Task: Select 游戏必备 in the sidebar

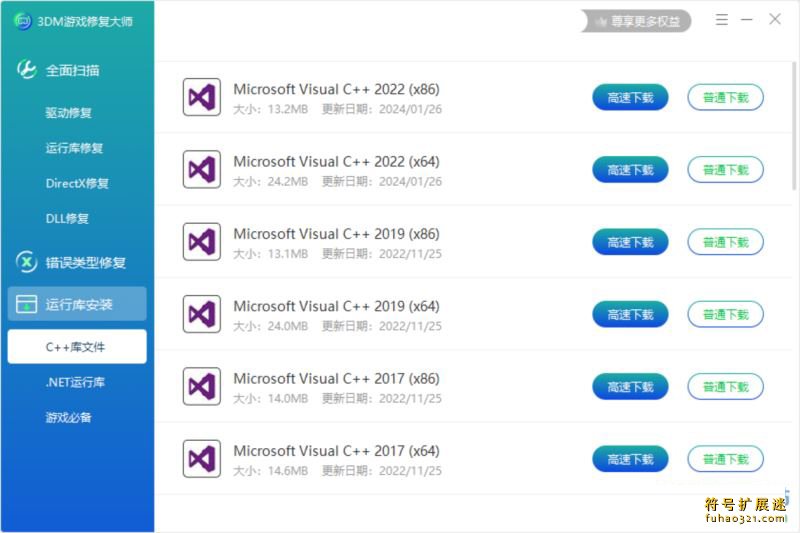Action: coord(68,417)
